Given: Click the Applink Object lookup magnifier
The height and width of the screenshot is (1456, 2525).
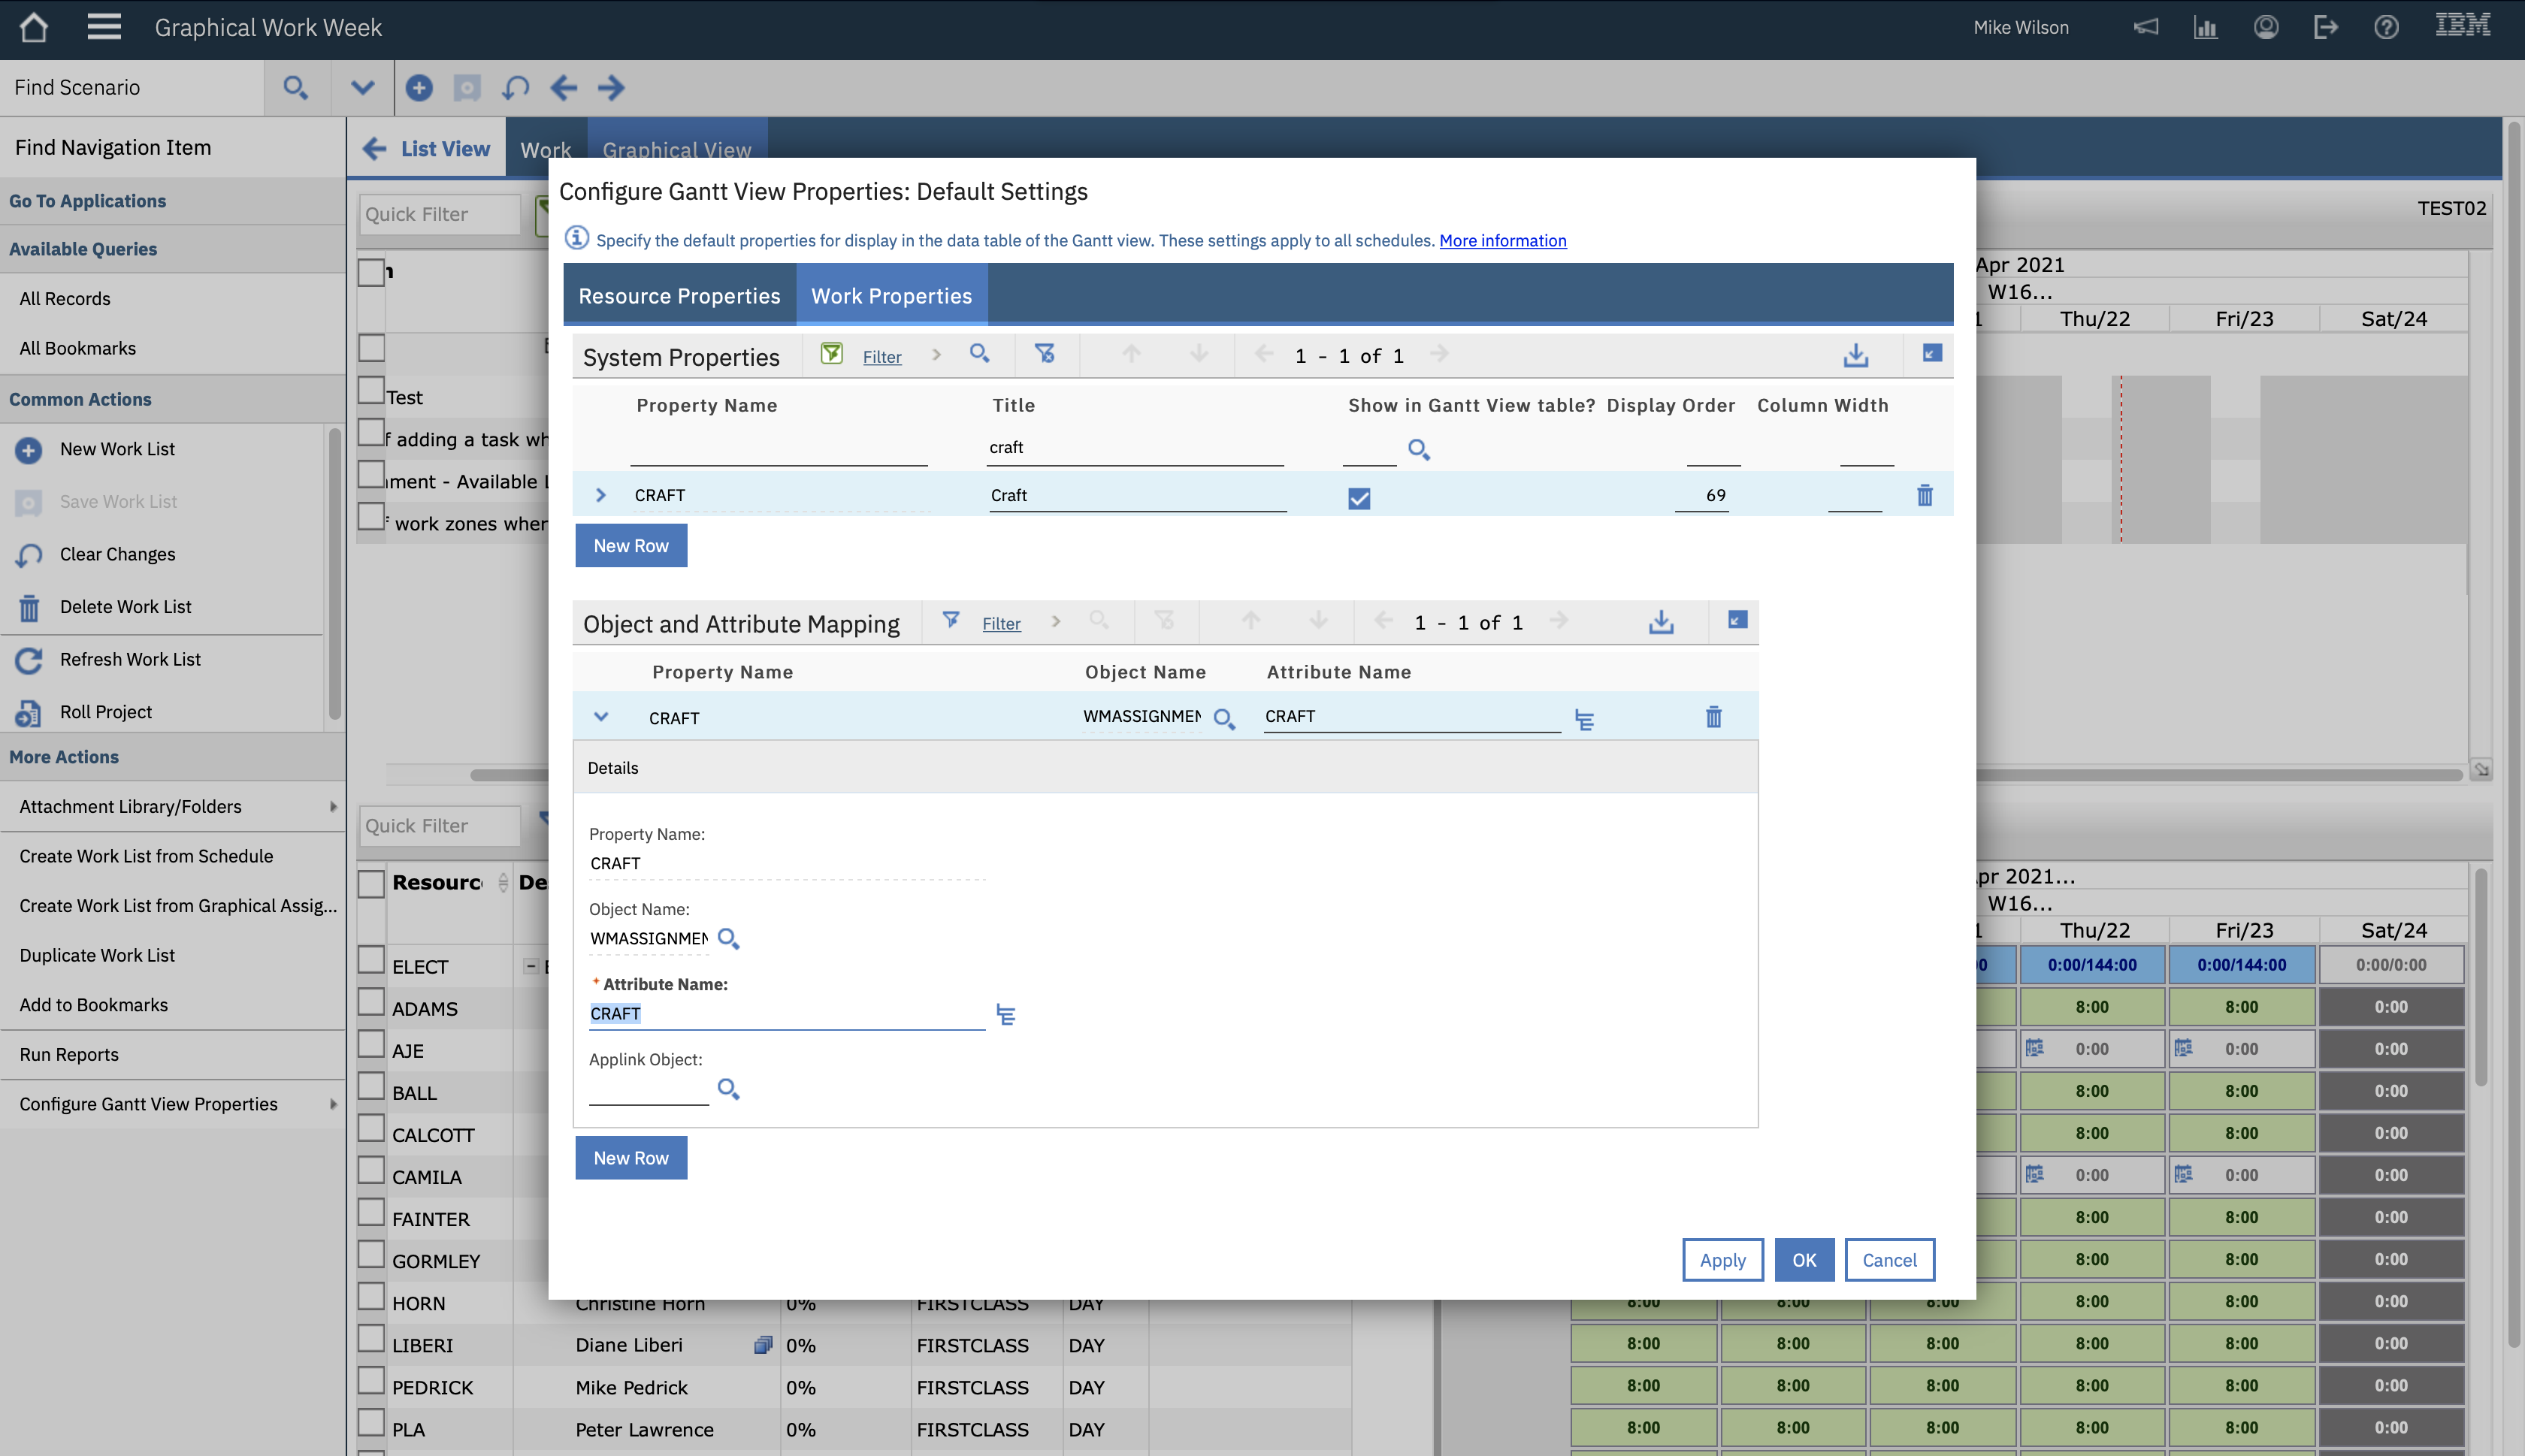Looking at the screenshot, I should 728,1089.
